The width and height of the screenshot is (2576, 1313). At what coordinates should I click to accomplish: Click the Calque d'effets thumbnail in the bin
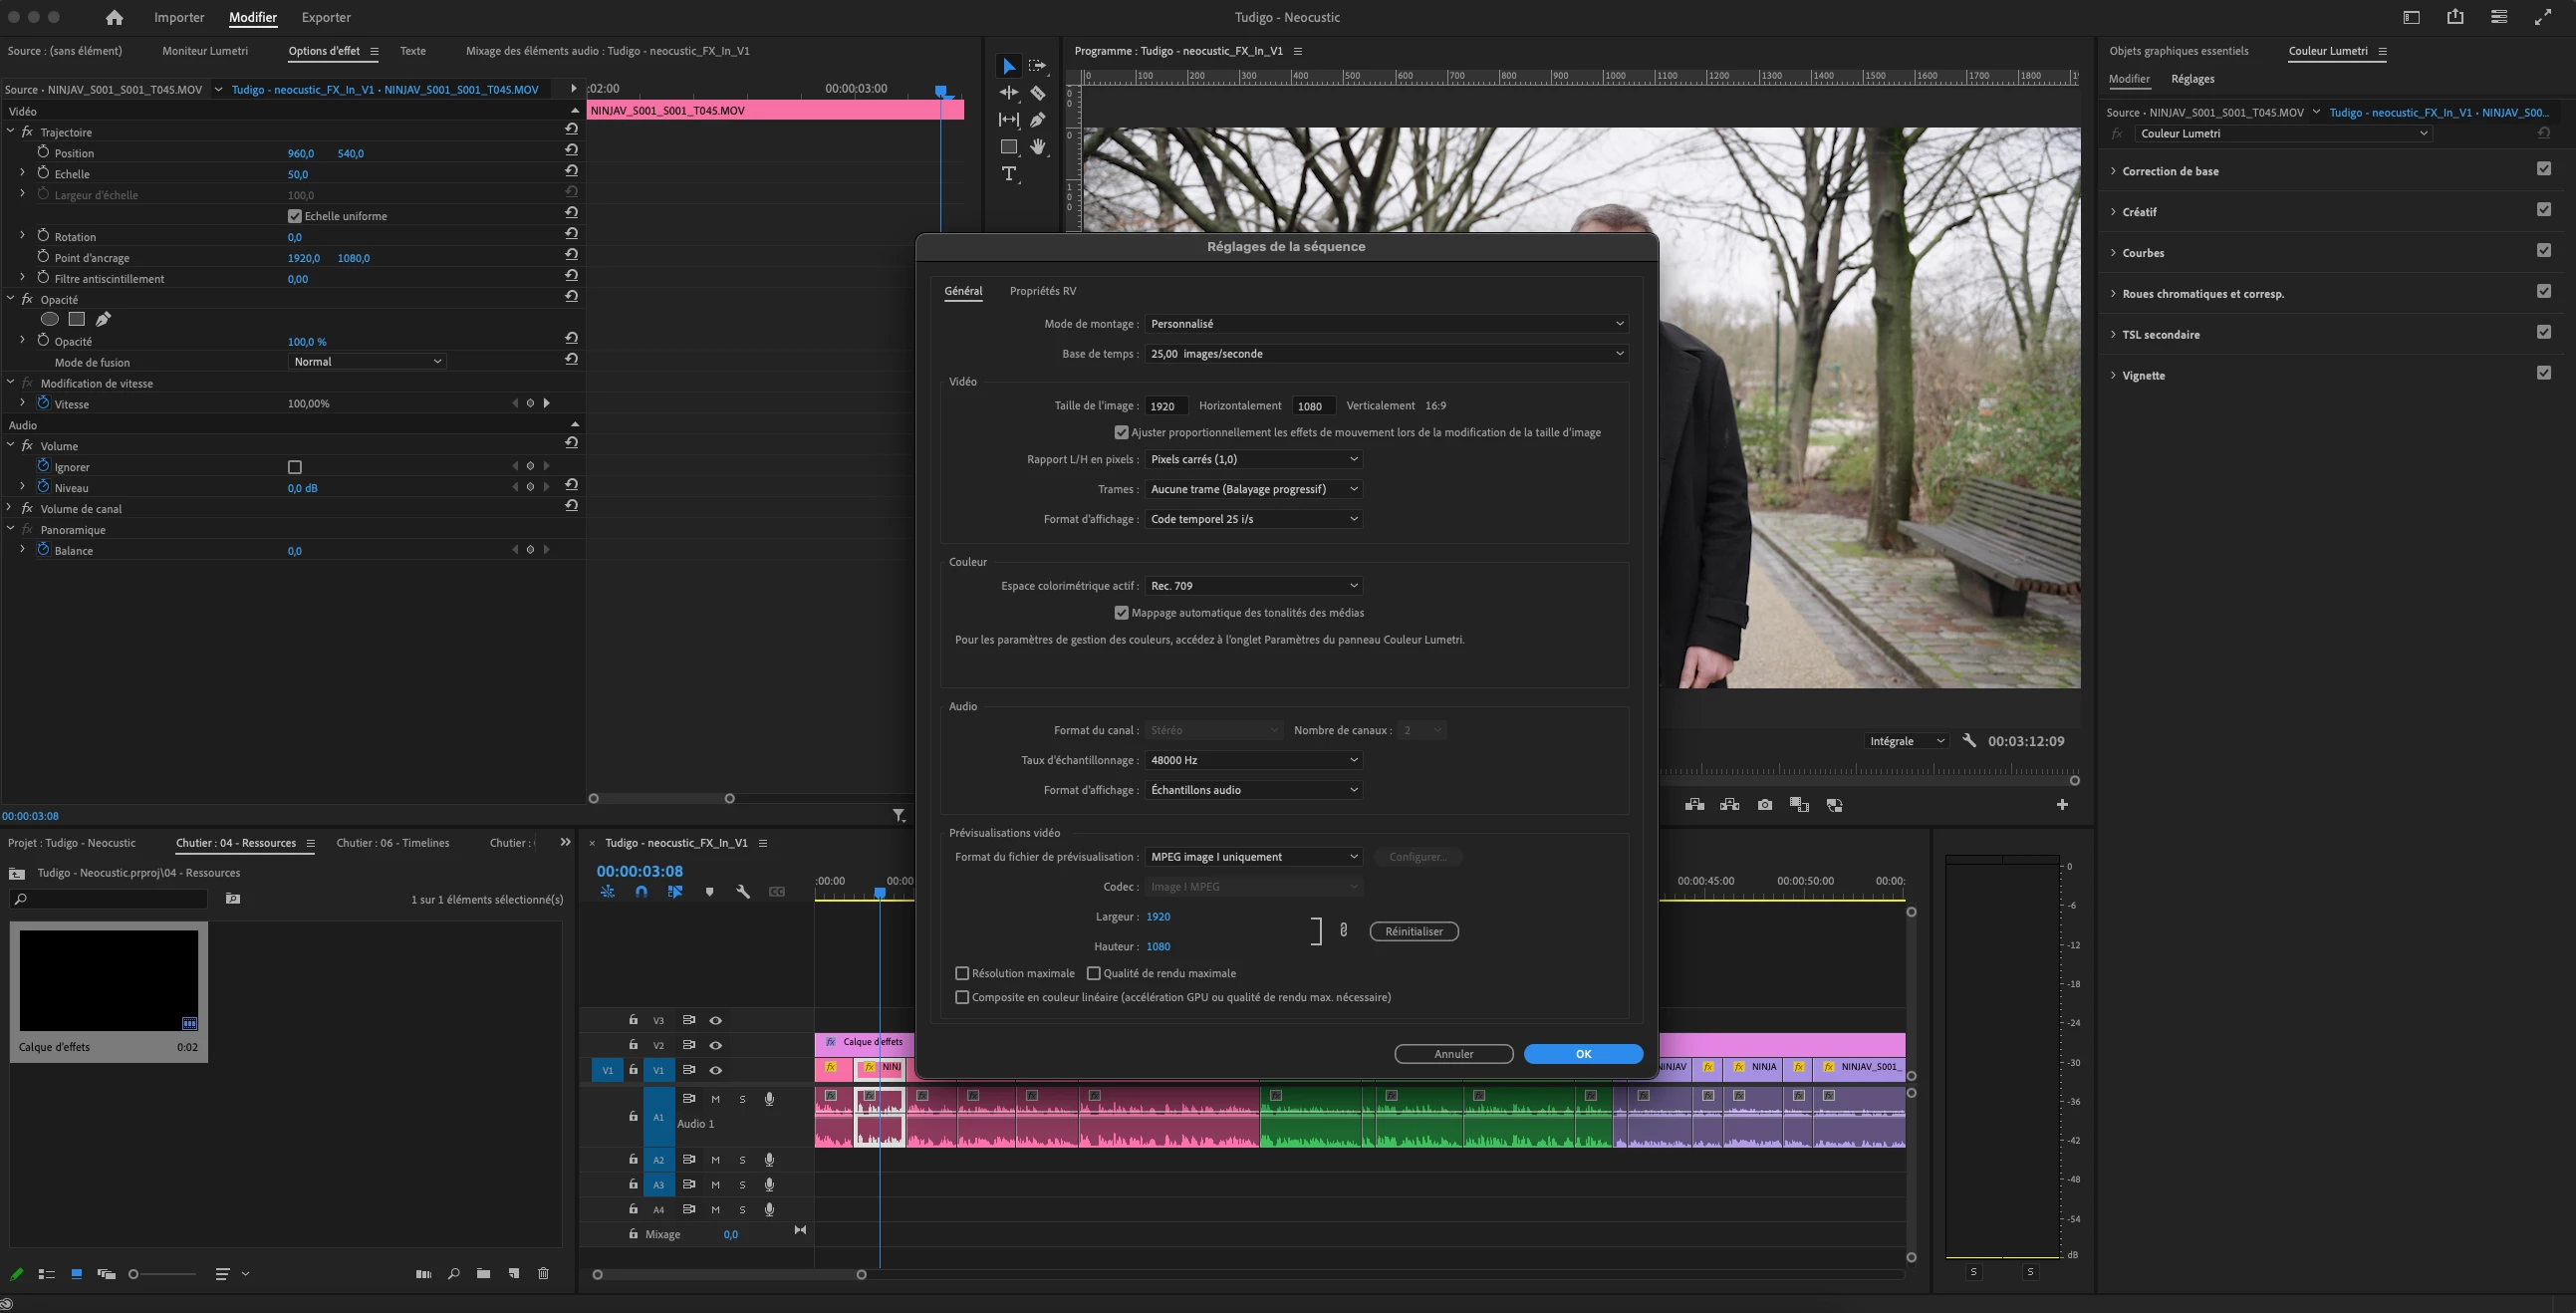109,980
